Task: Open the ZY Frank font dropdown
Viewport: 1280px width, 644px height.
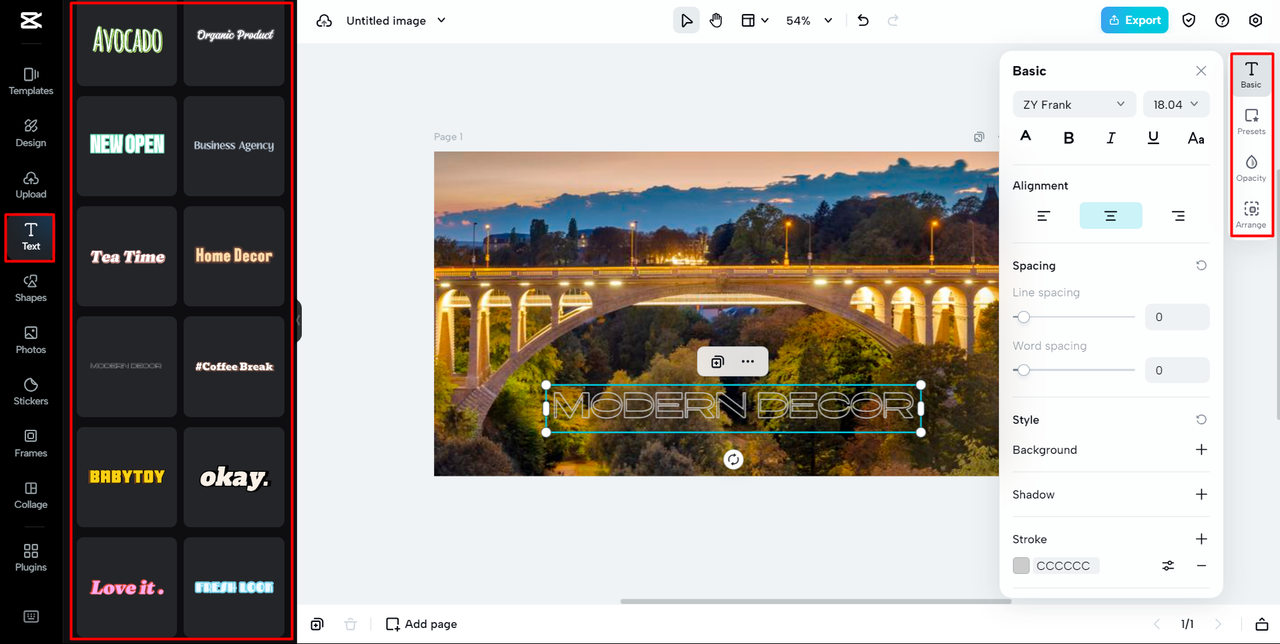Action: tap(1074, 104)
